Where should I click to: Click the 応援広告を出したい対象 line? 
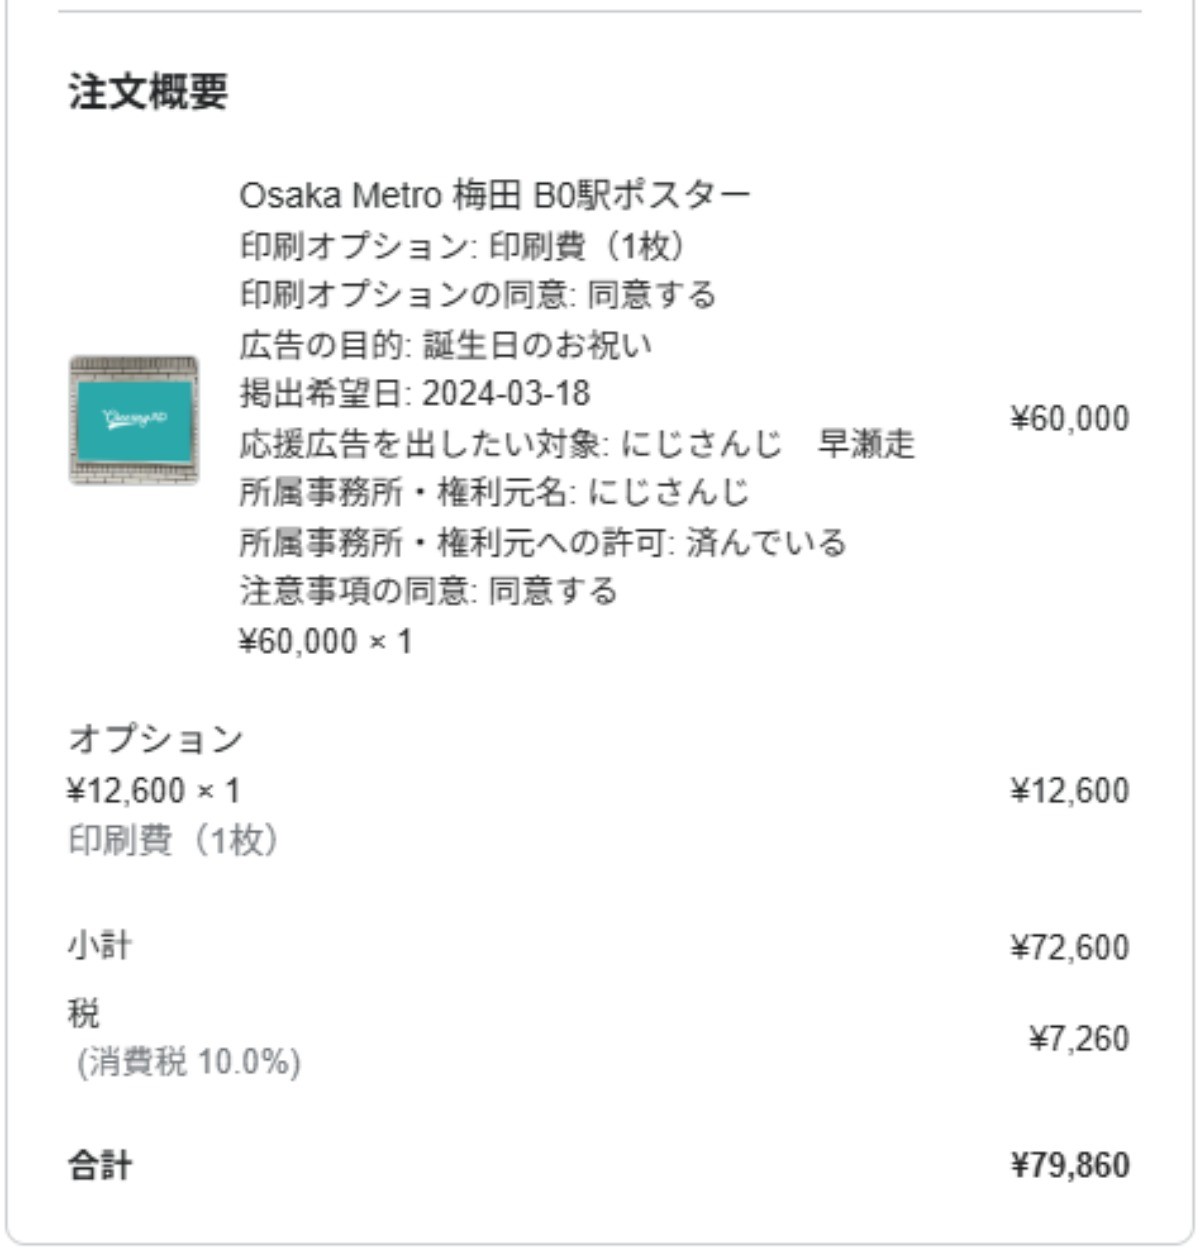pos(576,443)
